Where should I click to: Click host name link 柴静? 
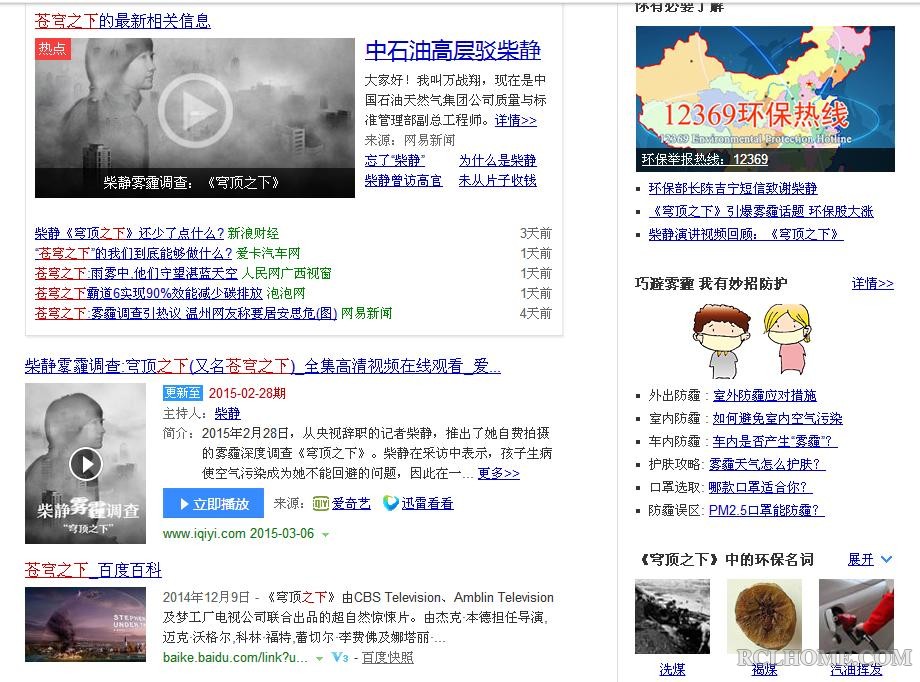(x=228, y=413)
